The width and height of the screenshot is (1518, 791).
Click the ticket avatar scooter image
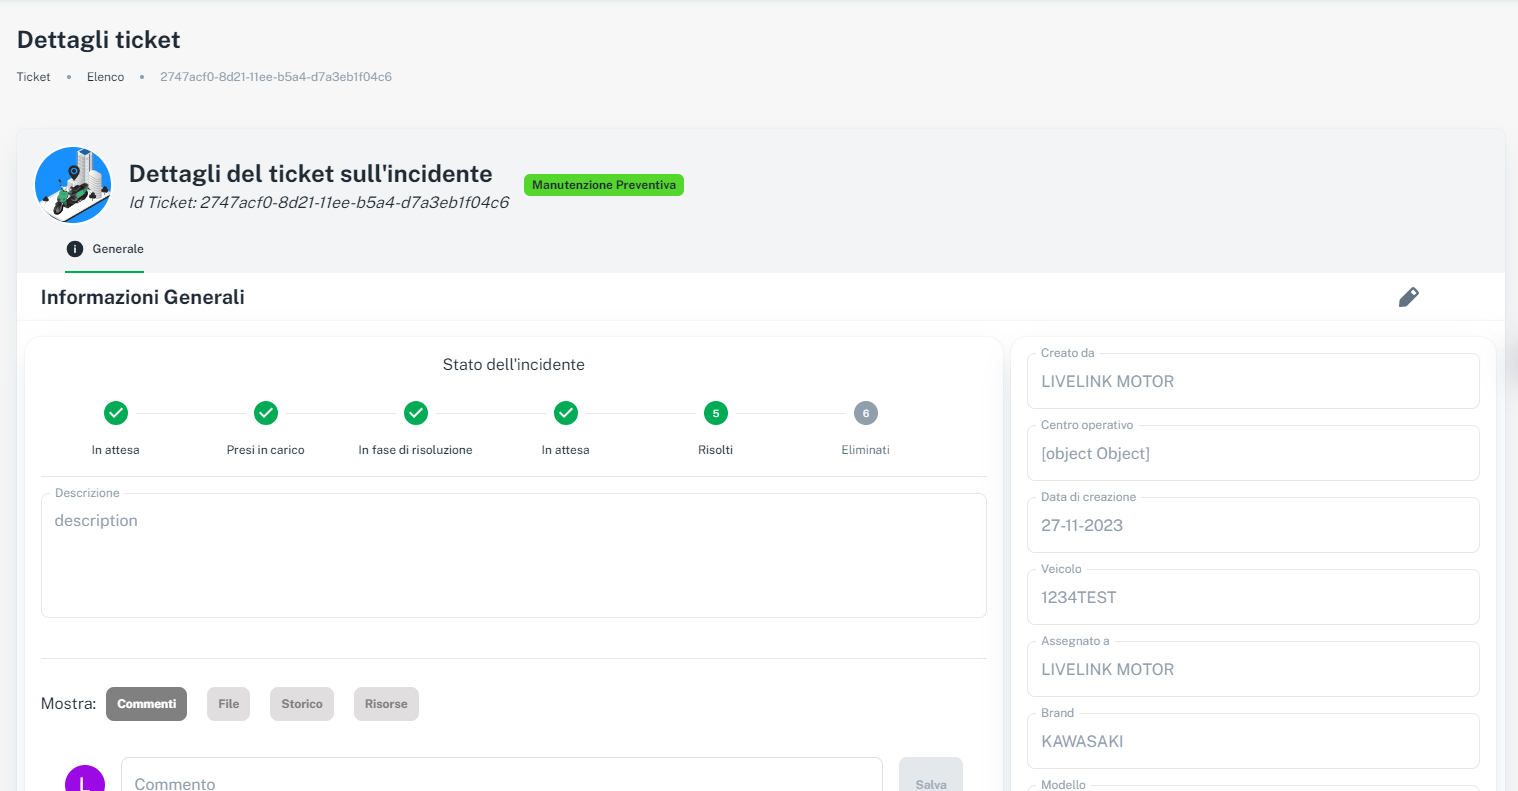tap(73, 185)
